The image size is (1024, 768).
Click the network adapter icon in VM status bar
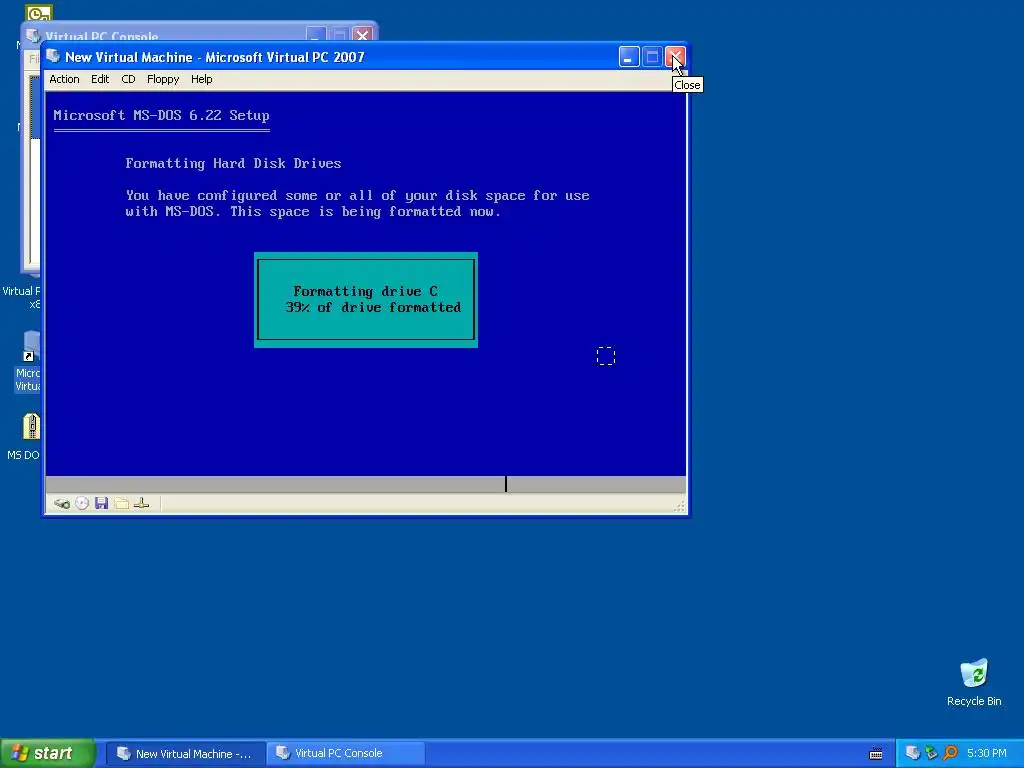[x=142, y=504]
